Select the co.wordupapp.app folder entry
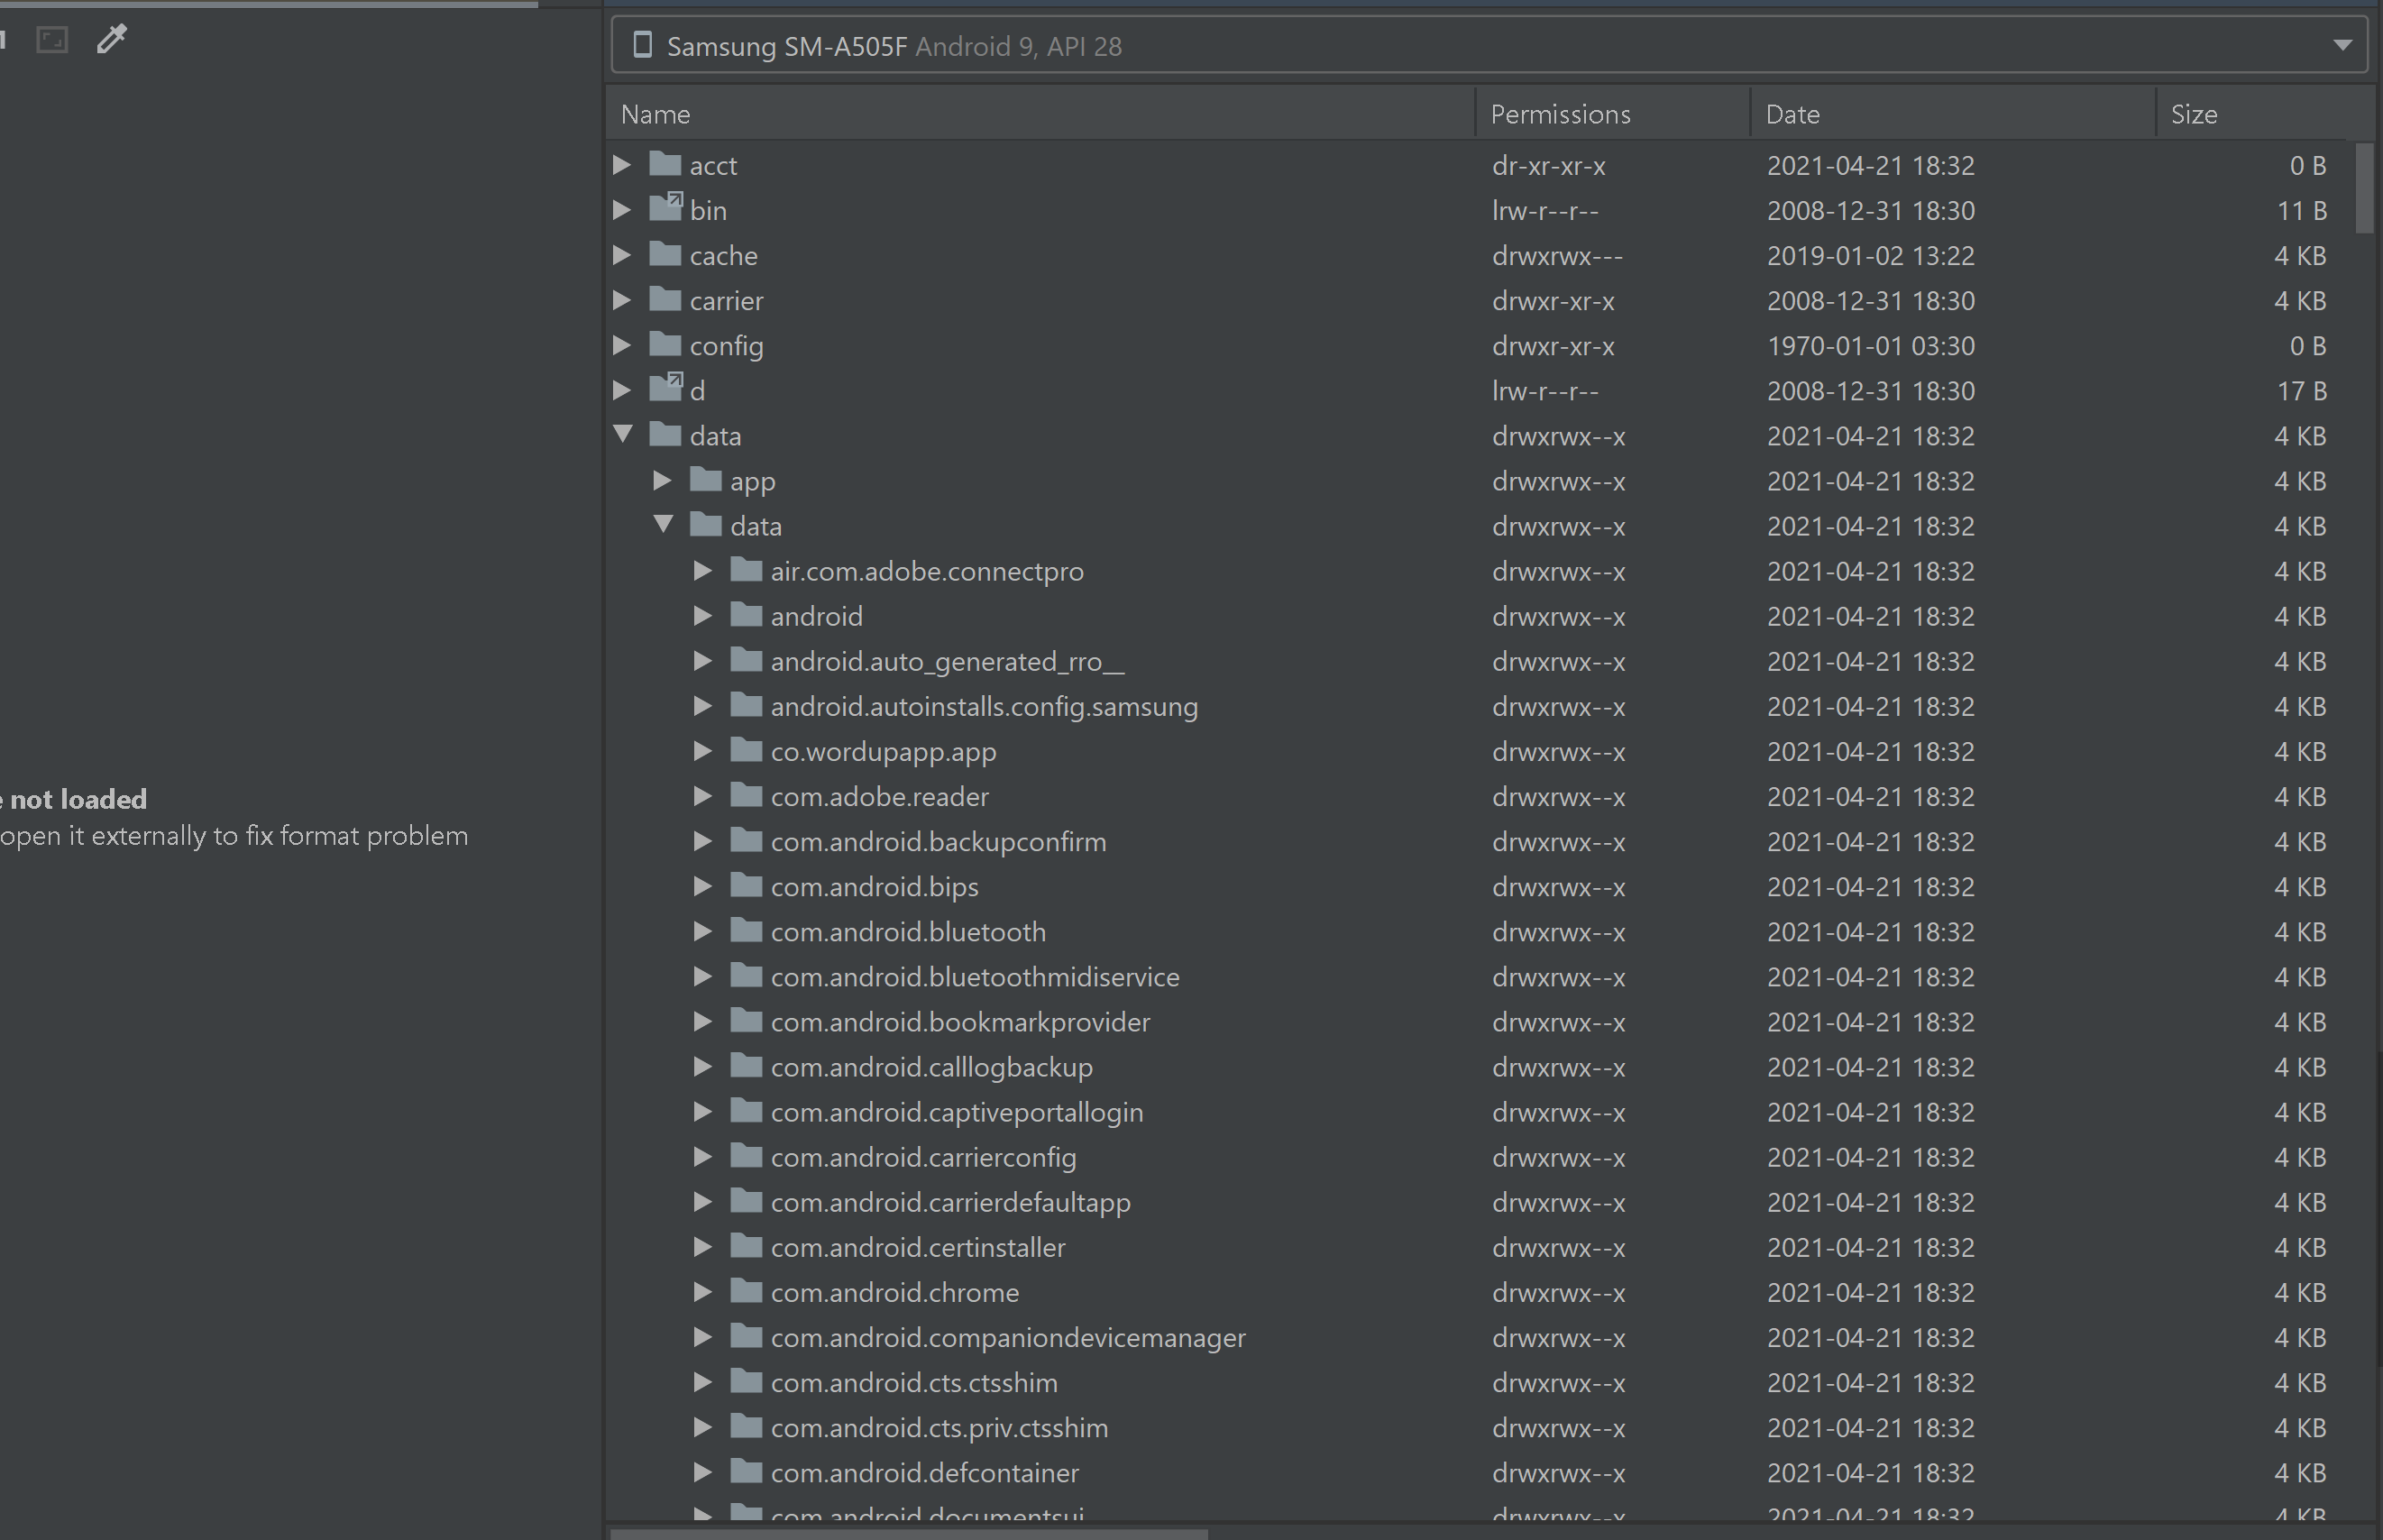The height and width of the screenshot is (1540, 2383). tap(883, 751)
